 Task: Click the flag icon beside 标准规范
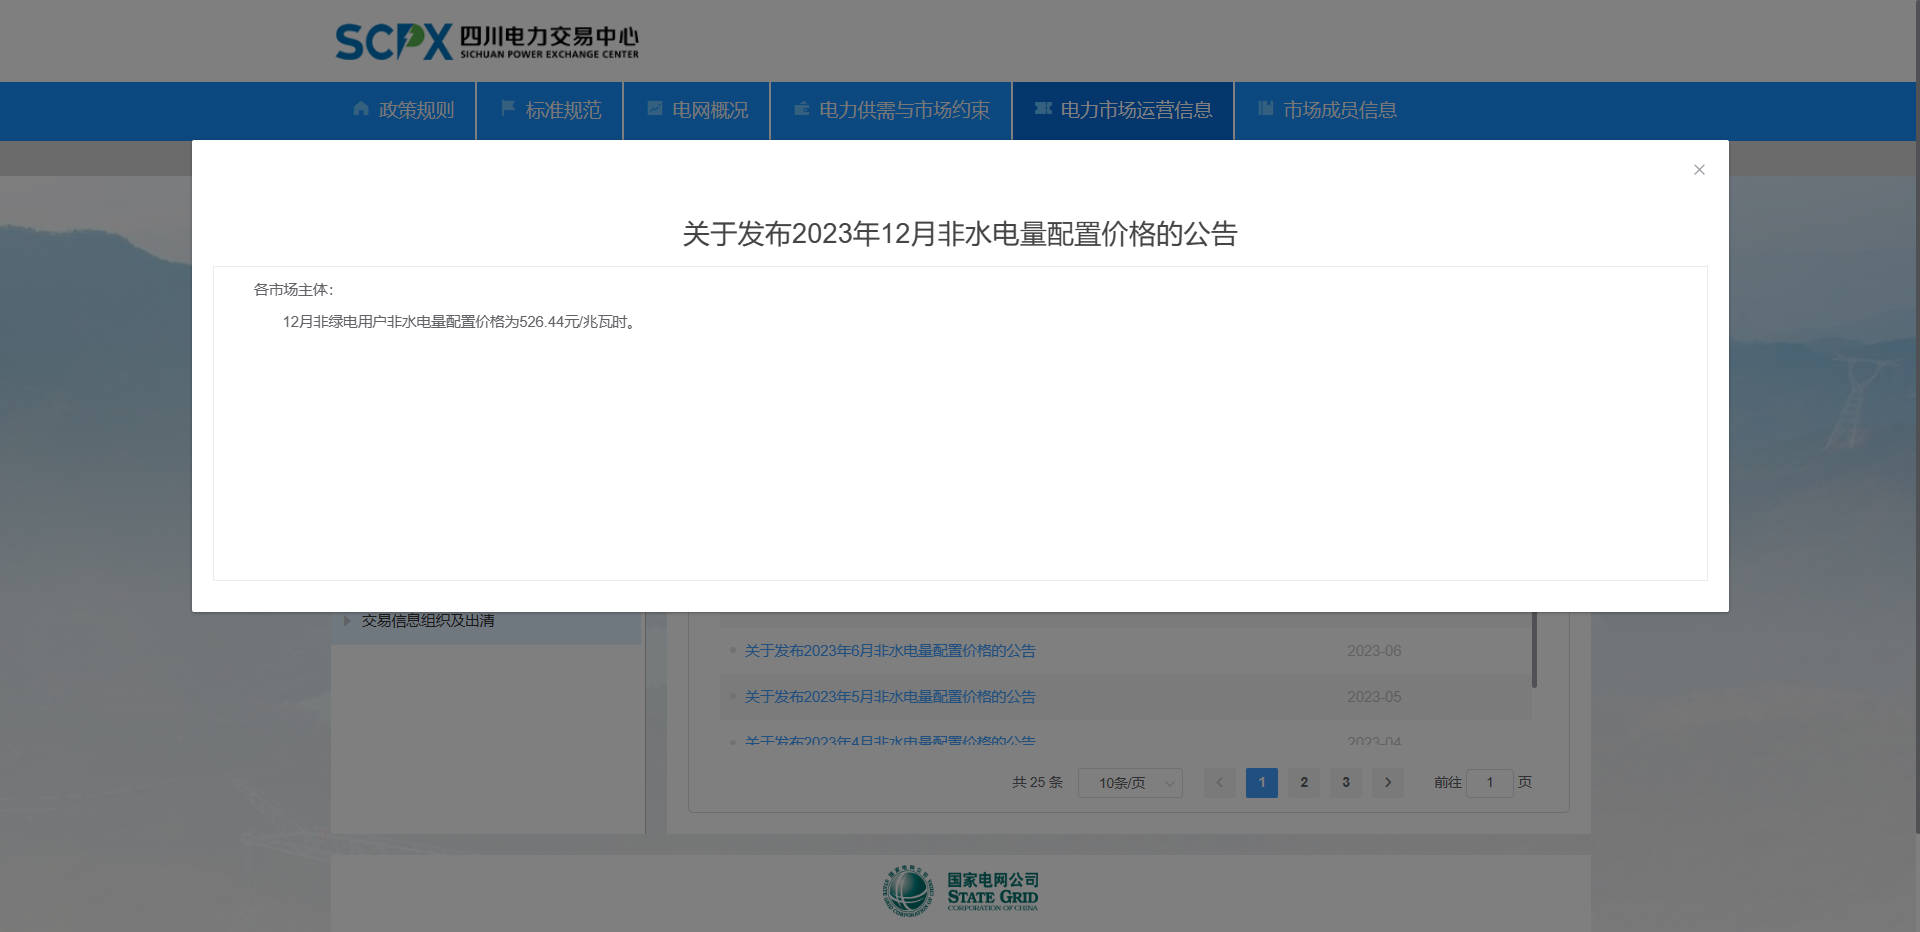(508, 108)
